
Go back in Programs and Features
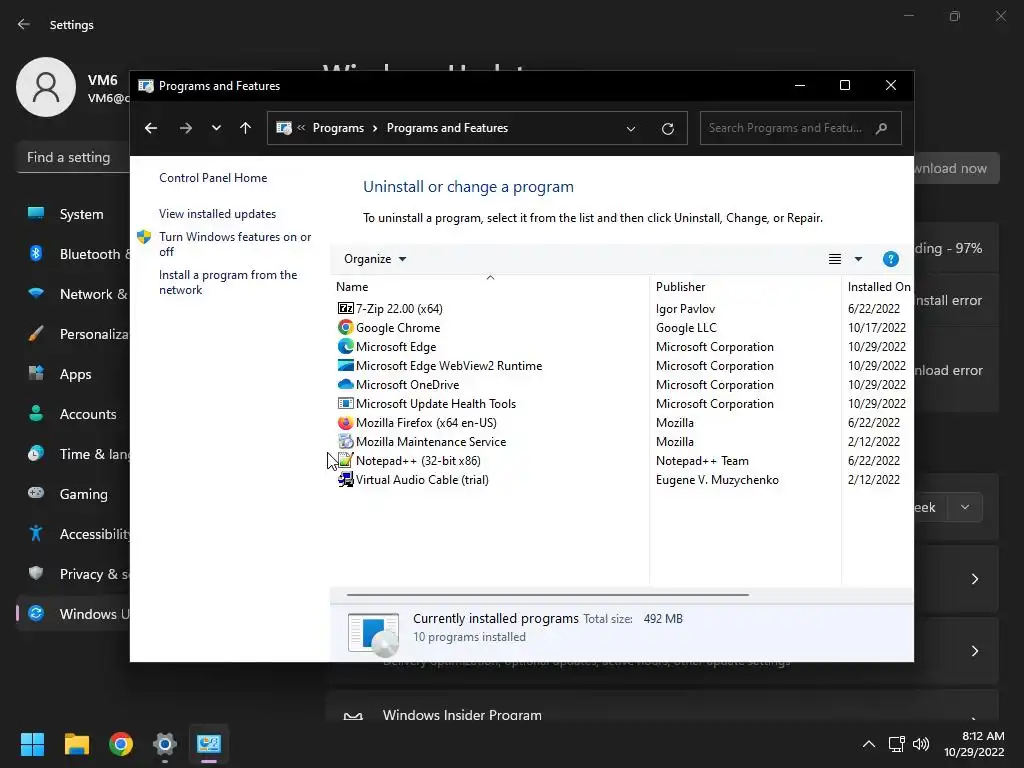coord(151,128)
